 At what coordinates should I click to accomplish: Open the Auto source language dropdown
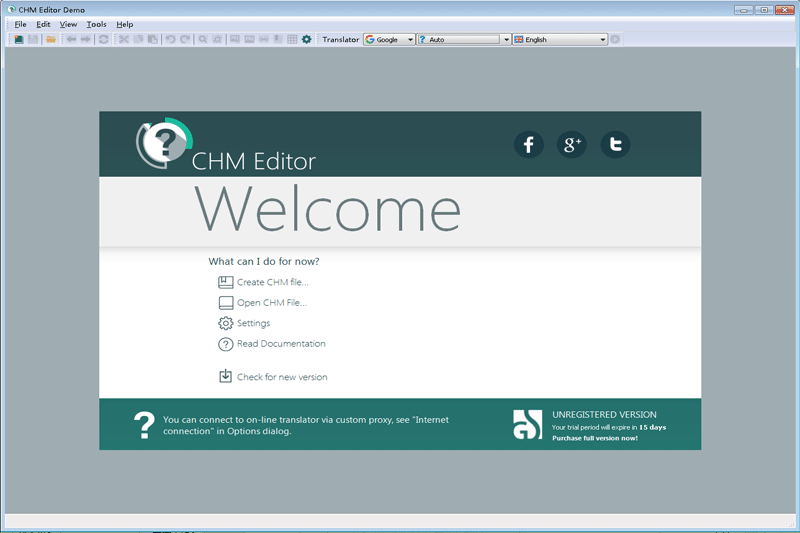(x=464, y=39)
